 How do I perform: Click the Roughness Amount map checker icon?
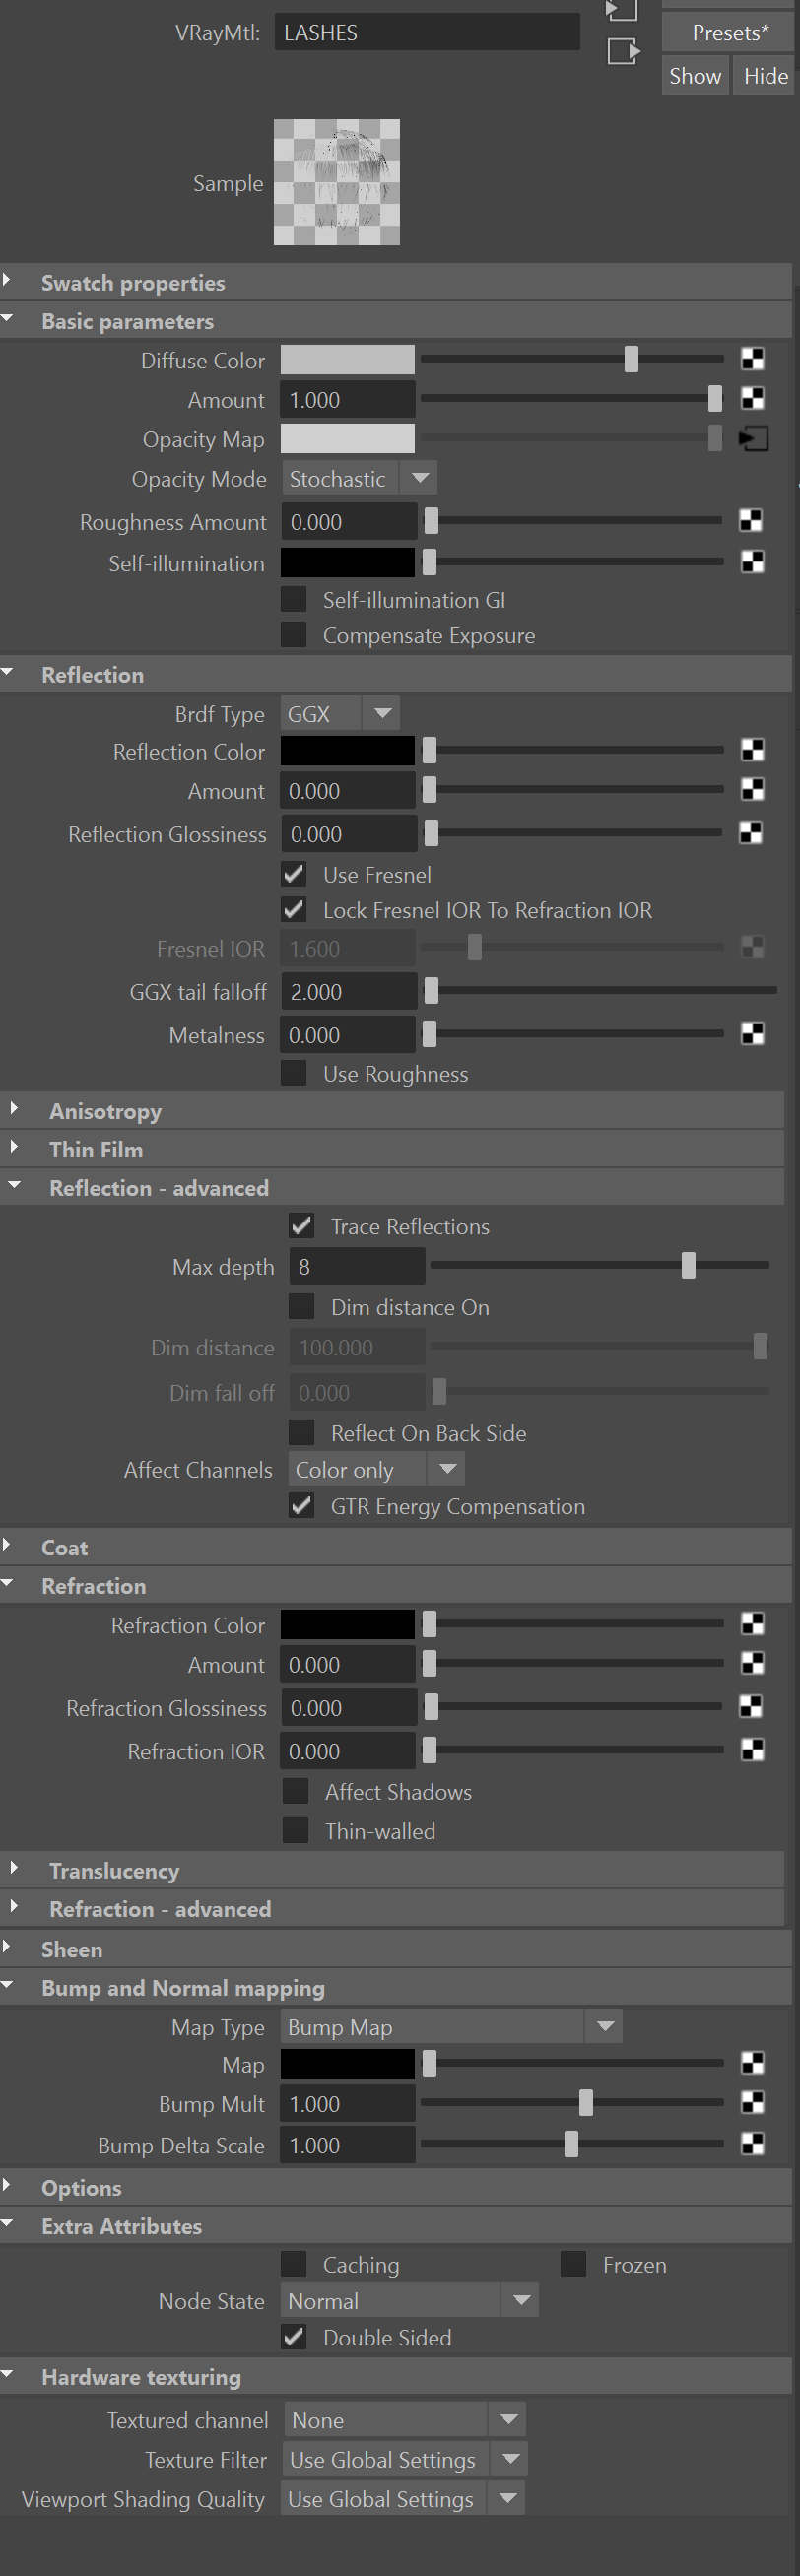750,520
